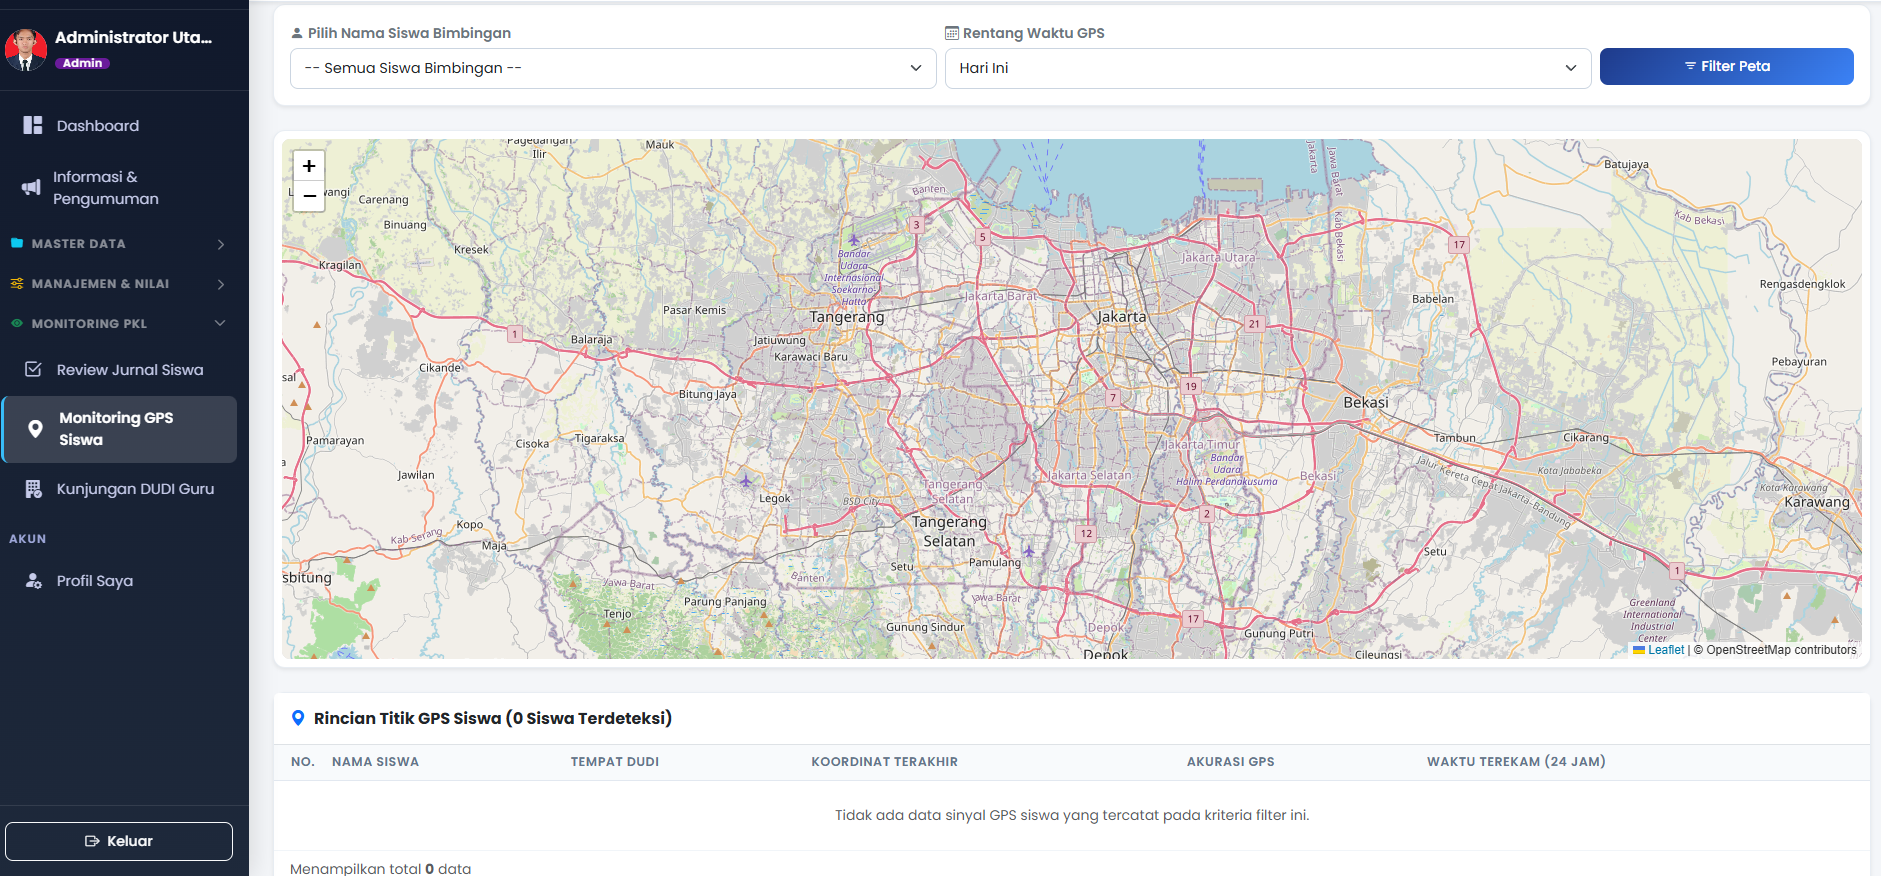Viewport: 1881px width, 876px height.
Task: Collapse the Monitoring PKL section chevron
Action: 220,323
